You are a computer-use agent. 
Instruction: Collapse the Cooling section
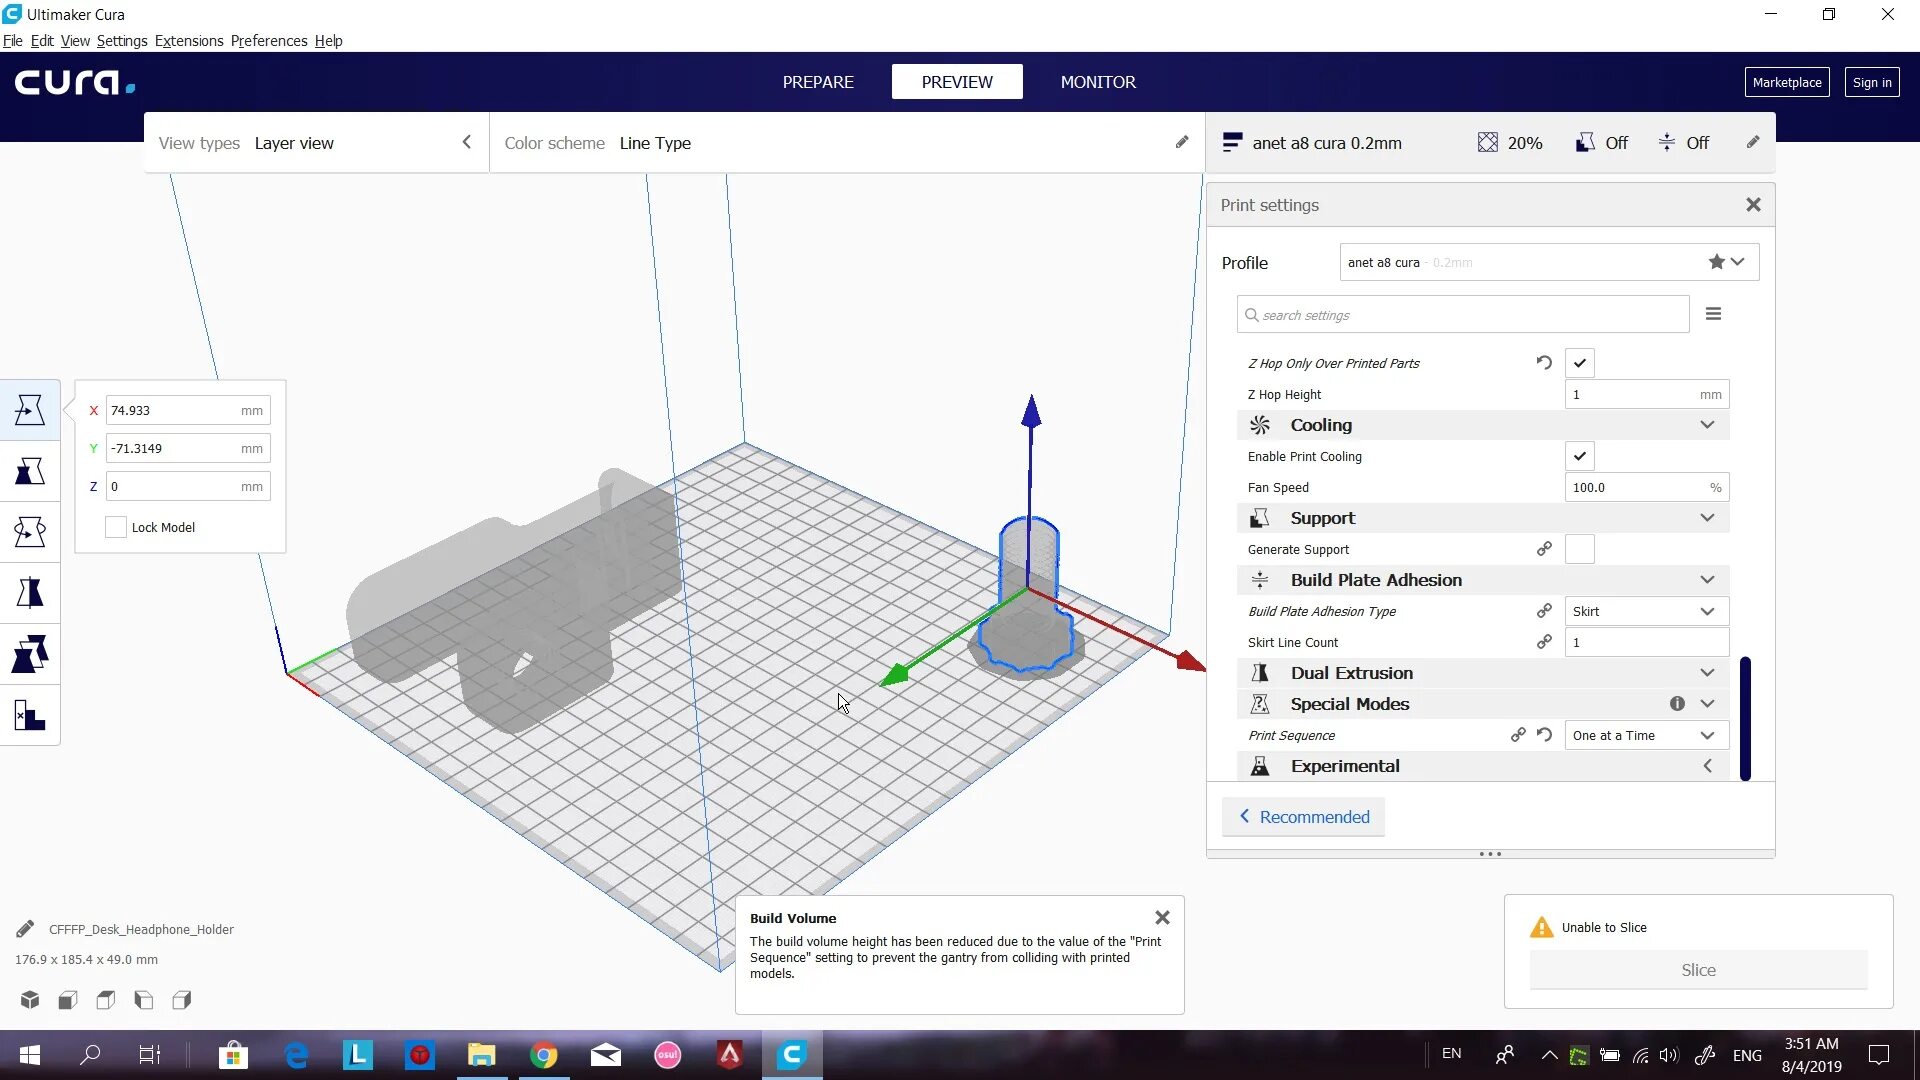(1707, 425)
